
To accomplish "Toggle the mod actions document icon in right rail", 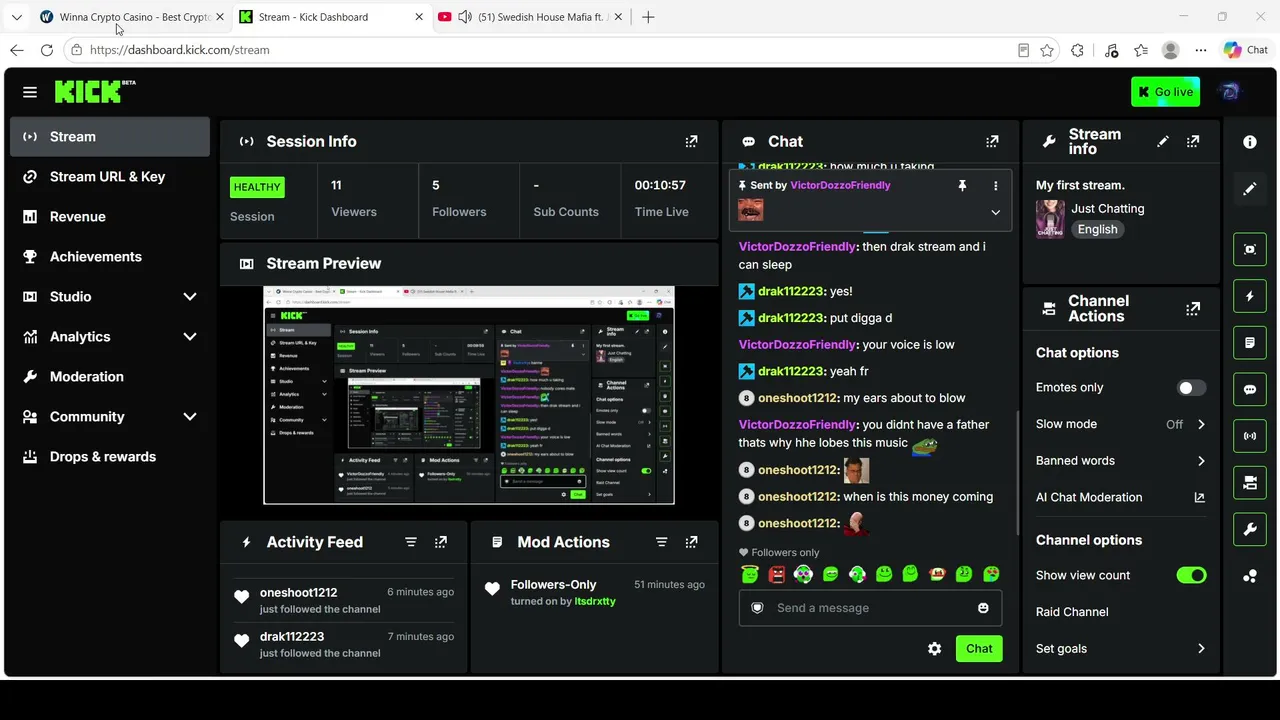I will [x=1250, y=343].
